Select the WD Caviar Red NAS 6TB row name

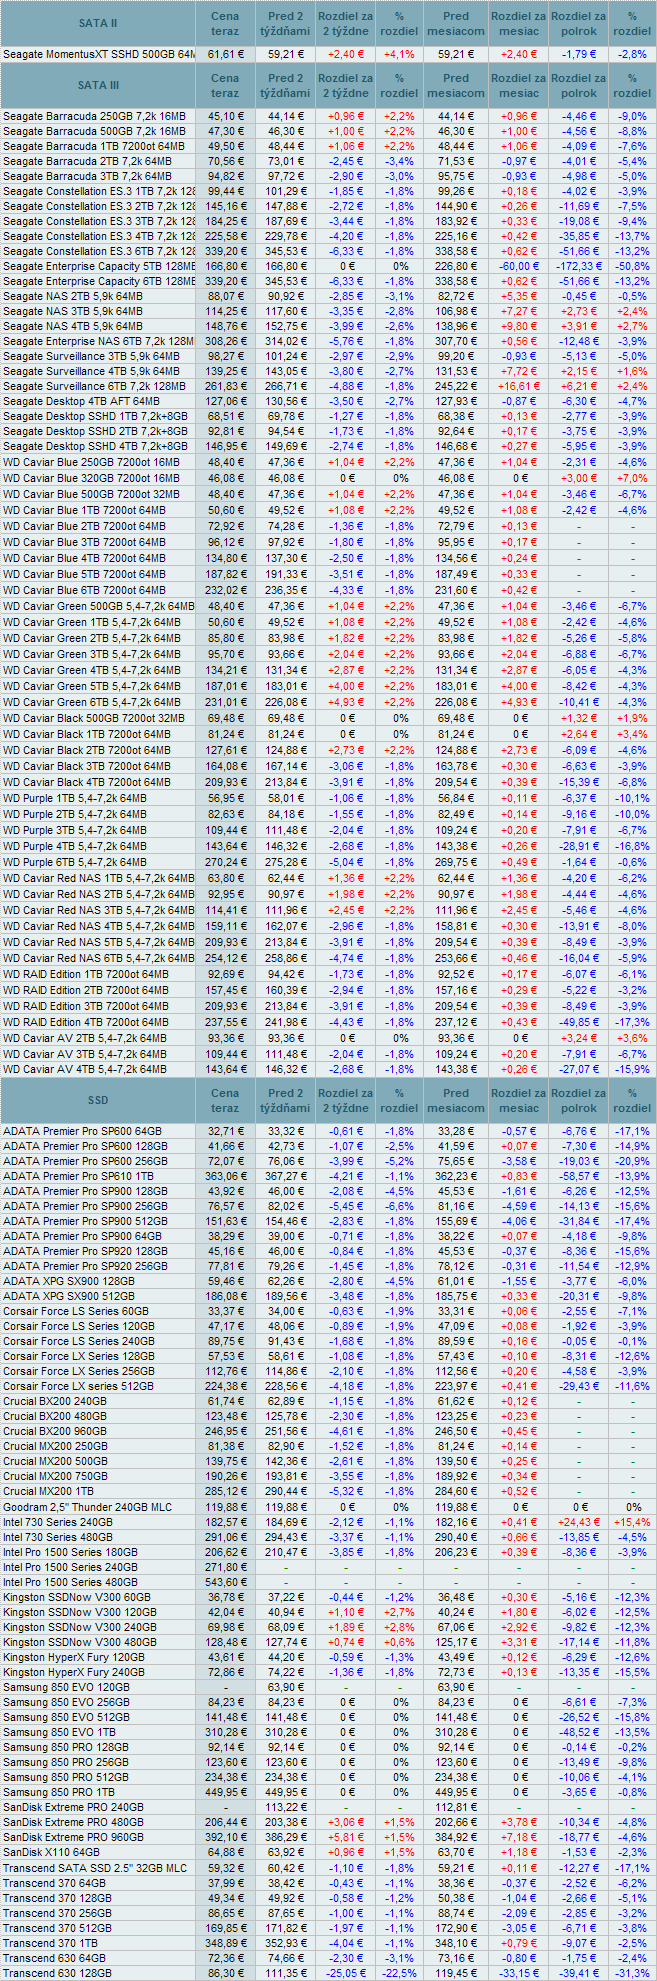coord(98,958)
